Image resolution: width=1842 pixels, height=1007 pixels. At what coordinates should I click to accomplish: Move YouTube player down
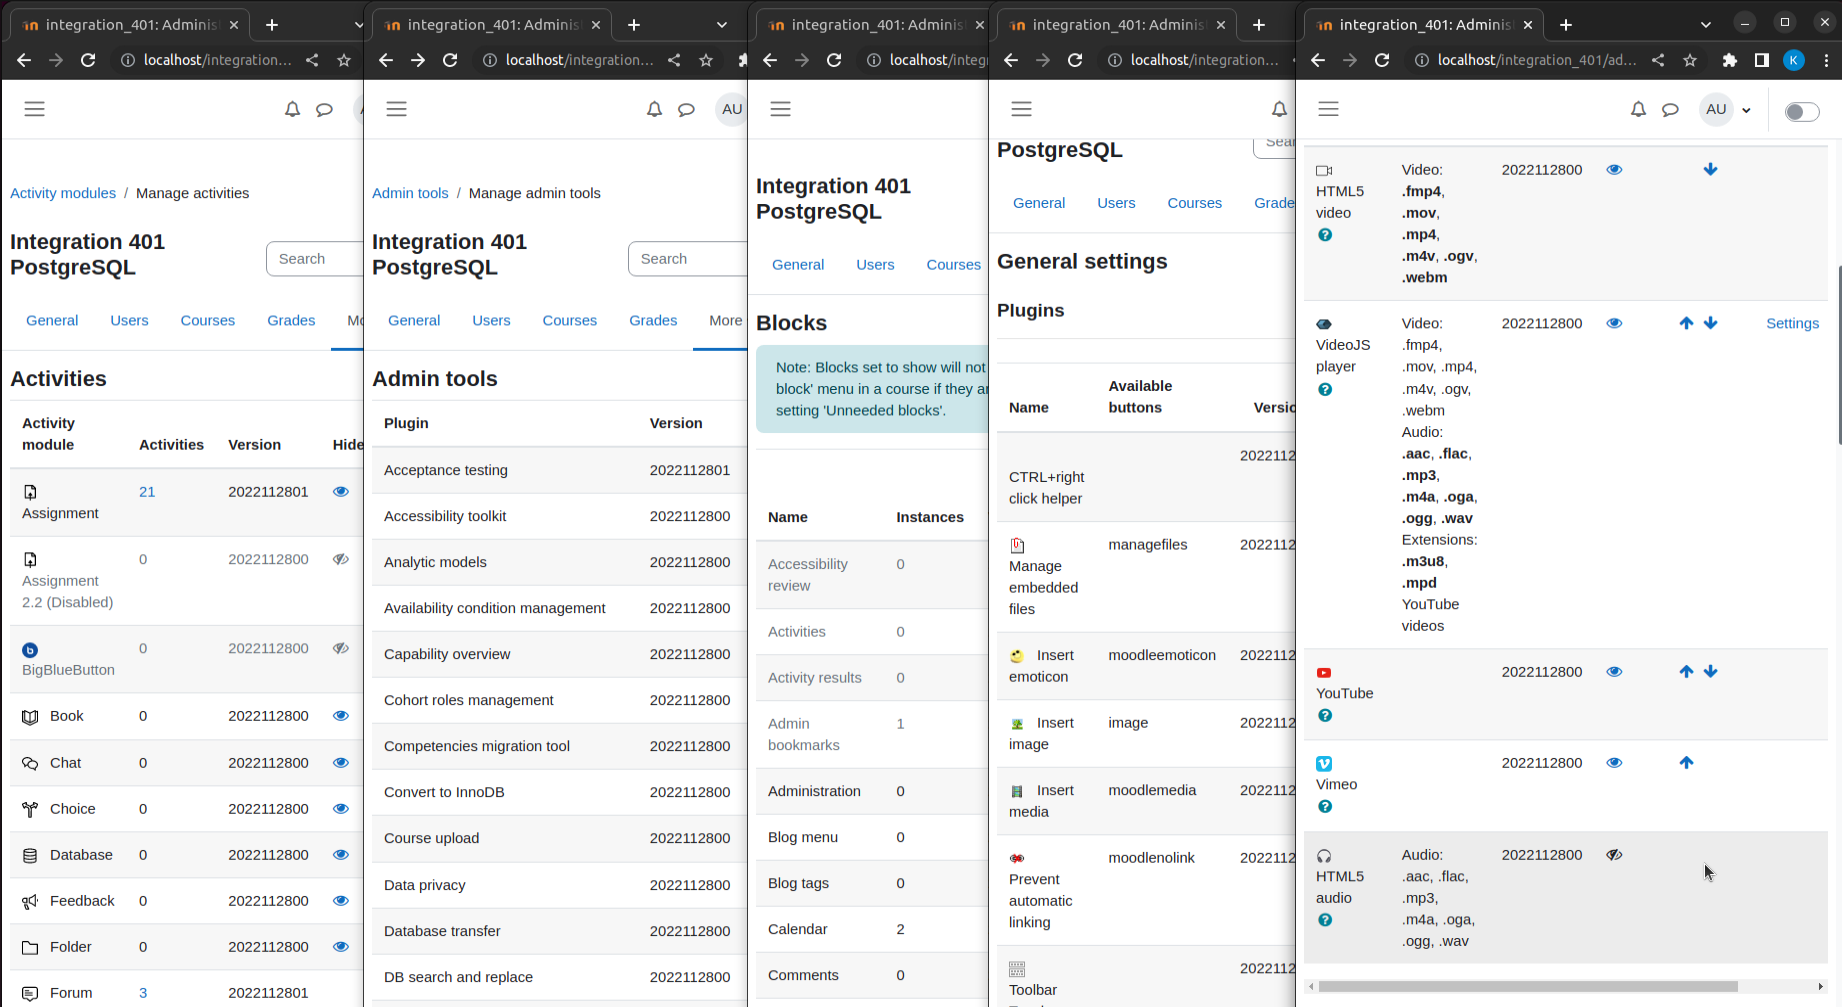click(x=1711, y=671)
